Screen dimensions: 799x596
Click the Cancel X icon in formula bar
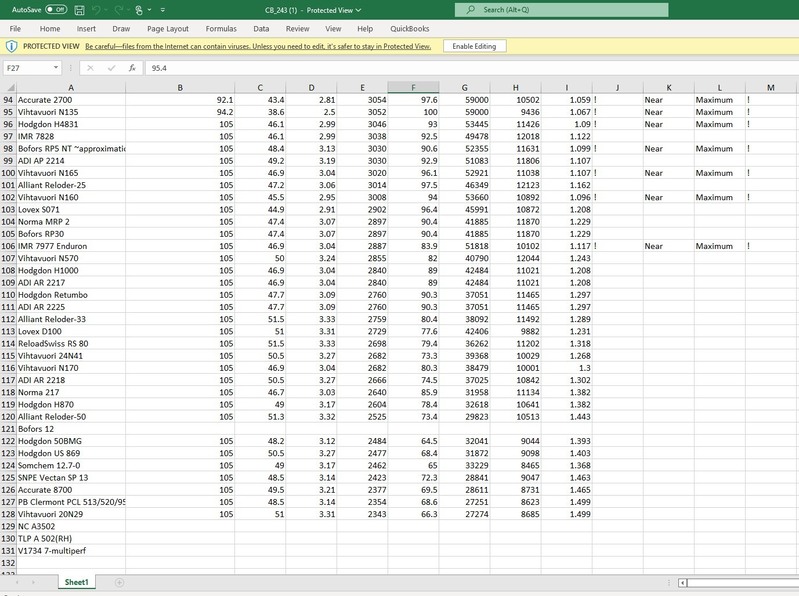(89, 68)
